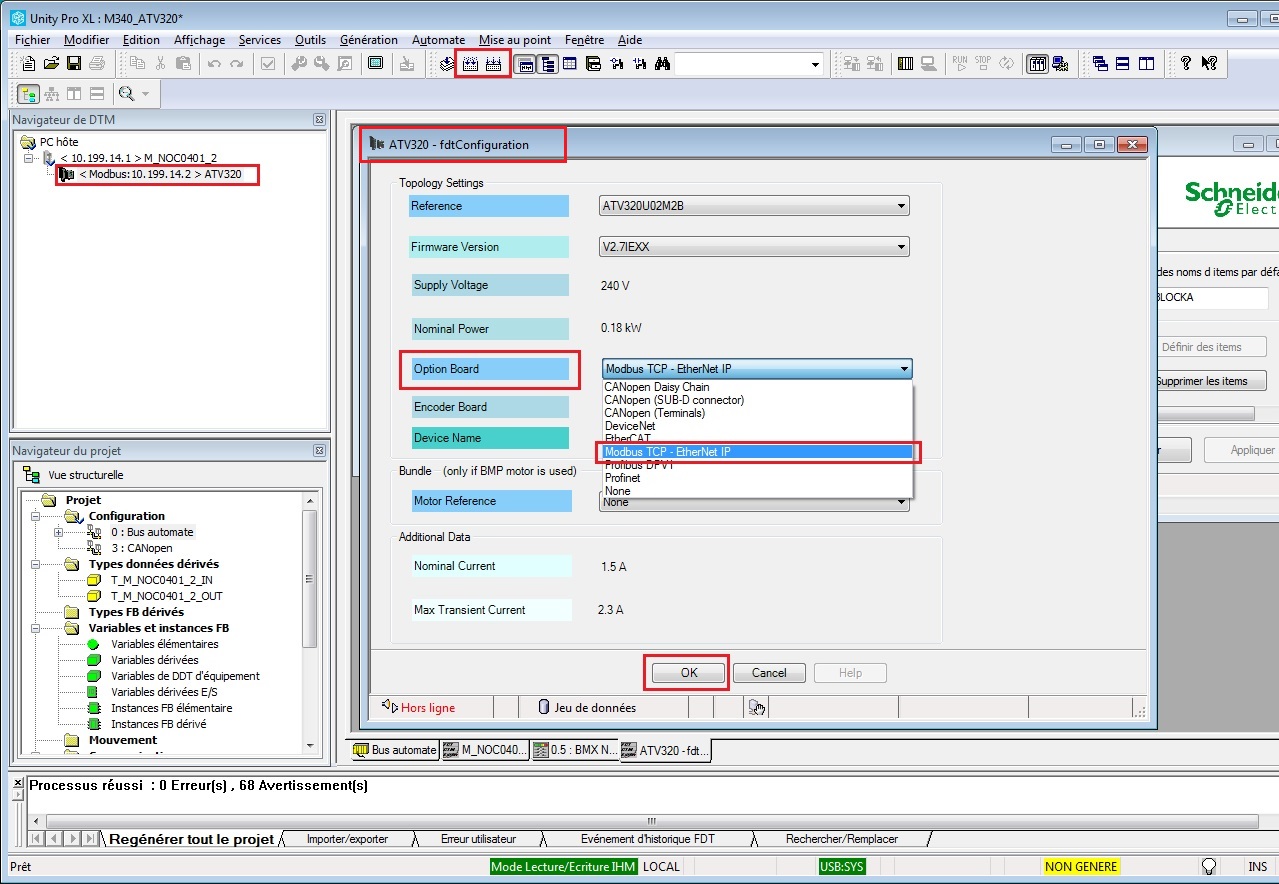Expand the 0 : Bus automate node
Viewport: 1279px width, 884px height.
[x=58, y=532]
